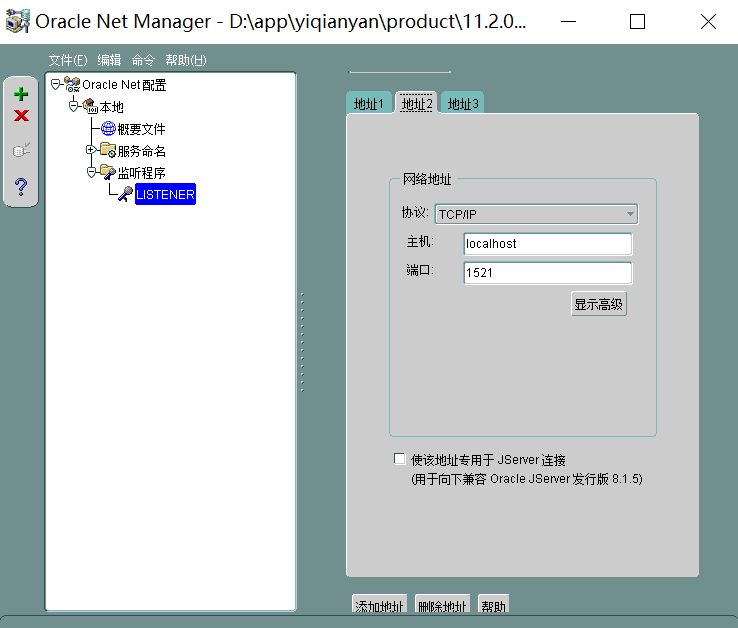Image resolution: width=738 pixels, height=628 pixels.
Task: Click the folder icon beside 监听程序
Action: click(108, 172)
